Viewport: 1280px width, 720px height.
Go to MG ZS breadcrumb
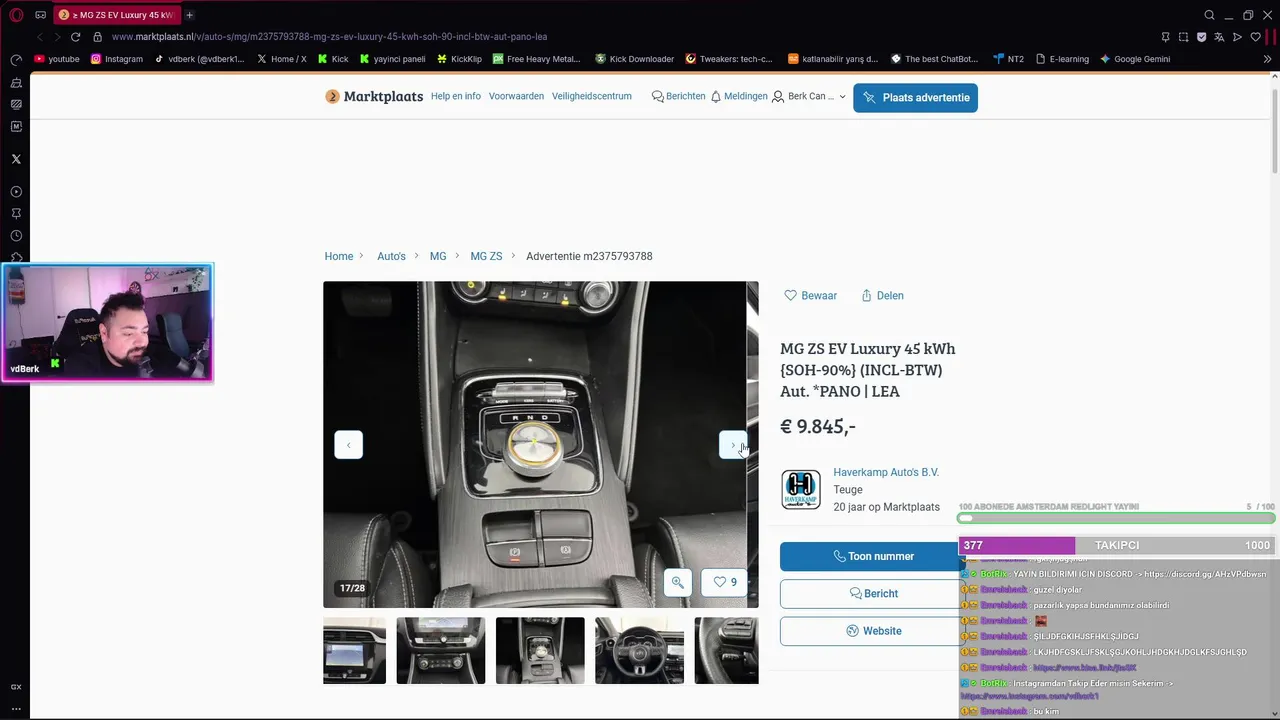point(486,256)
